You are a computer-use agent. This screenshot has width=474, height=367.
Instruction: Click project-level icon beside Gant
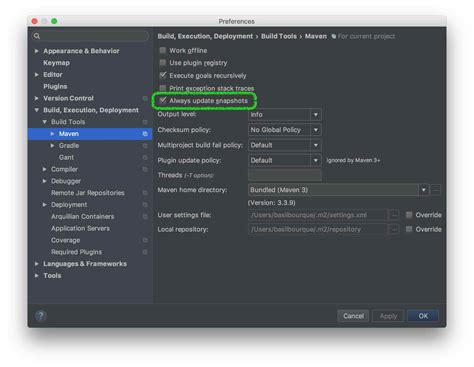click(145, 157)
